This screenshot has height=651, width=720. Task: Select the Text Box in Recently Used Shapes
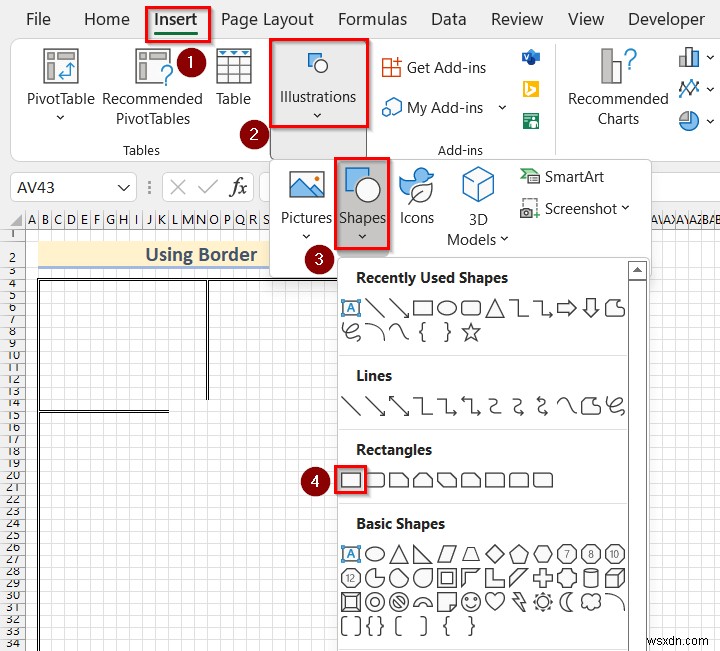click(x=351, y=308)
